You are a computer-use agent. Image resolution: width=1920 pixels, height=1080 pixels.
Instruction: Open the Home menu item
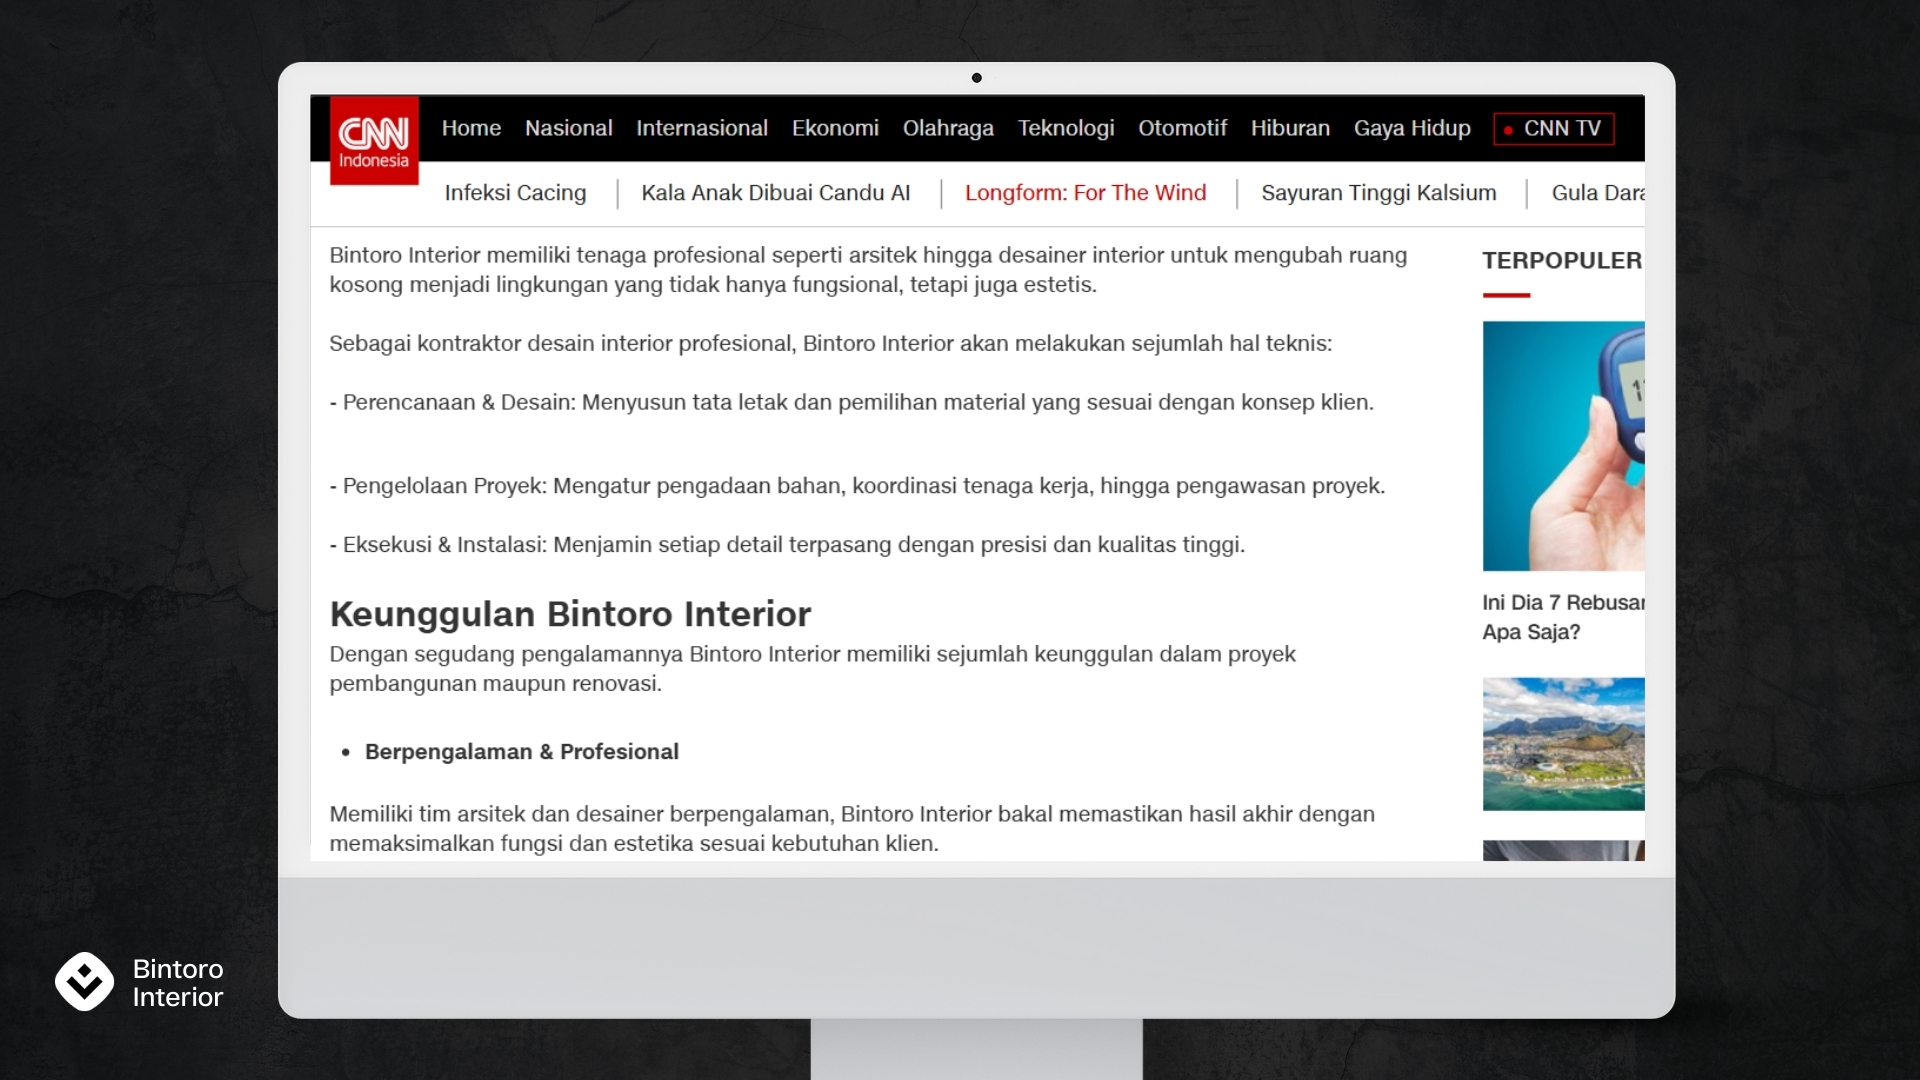[471, 129]
